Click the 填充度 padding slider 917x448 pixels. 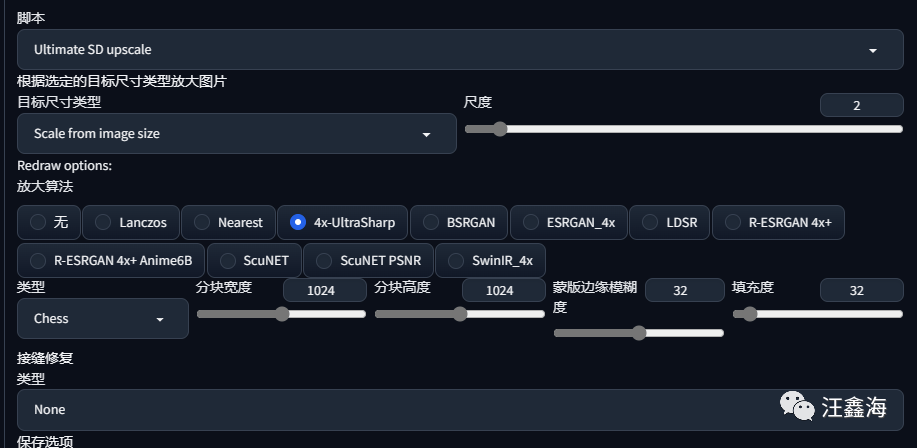(818, 314)
